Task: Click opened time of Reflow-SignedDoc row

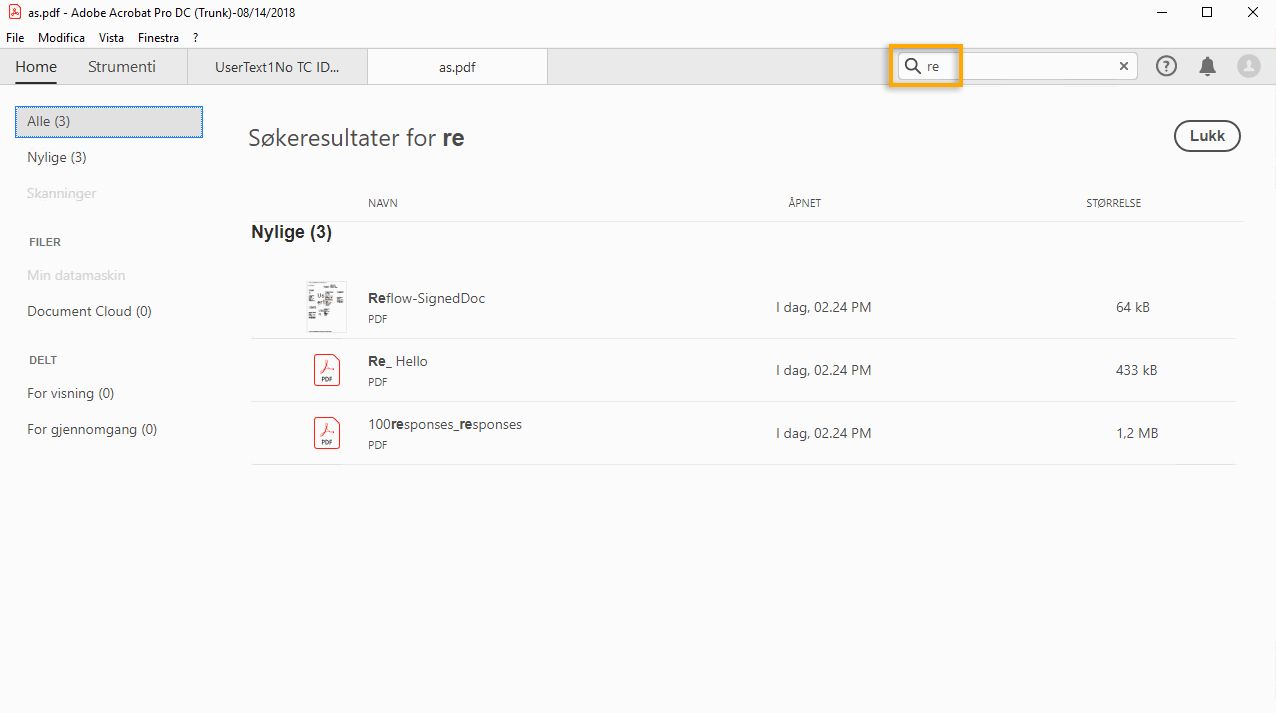Action: 824,307
